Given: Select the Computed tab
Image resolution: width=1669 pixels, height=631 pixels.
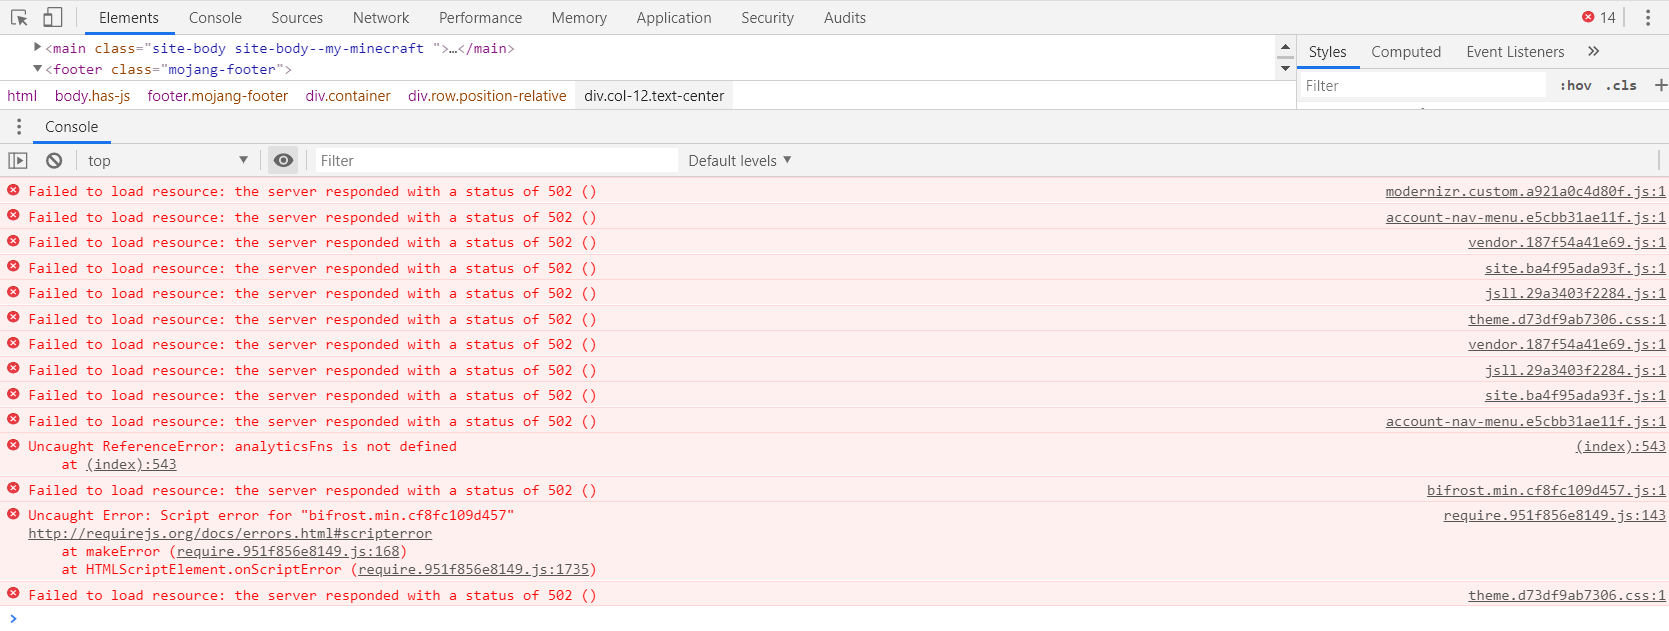Looking at the screenshot, I should [x=1406, y=52].
